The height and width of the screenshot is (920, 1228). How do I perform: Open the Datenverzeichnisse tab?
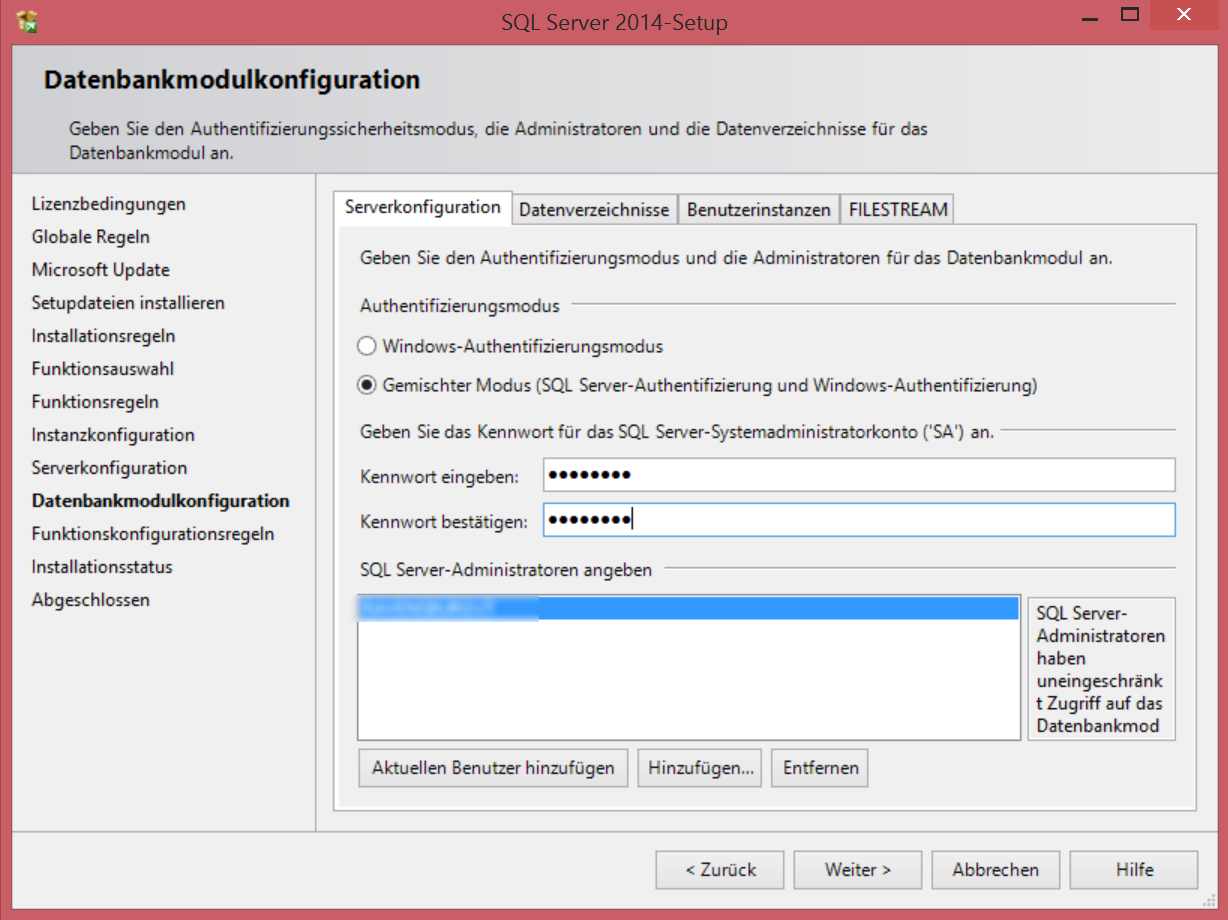(594, 210)
